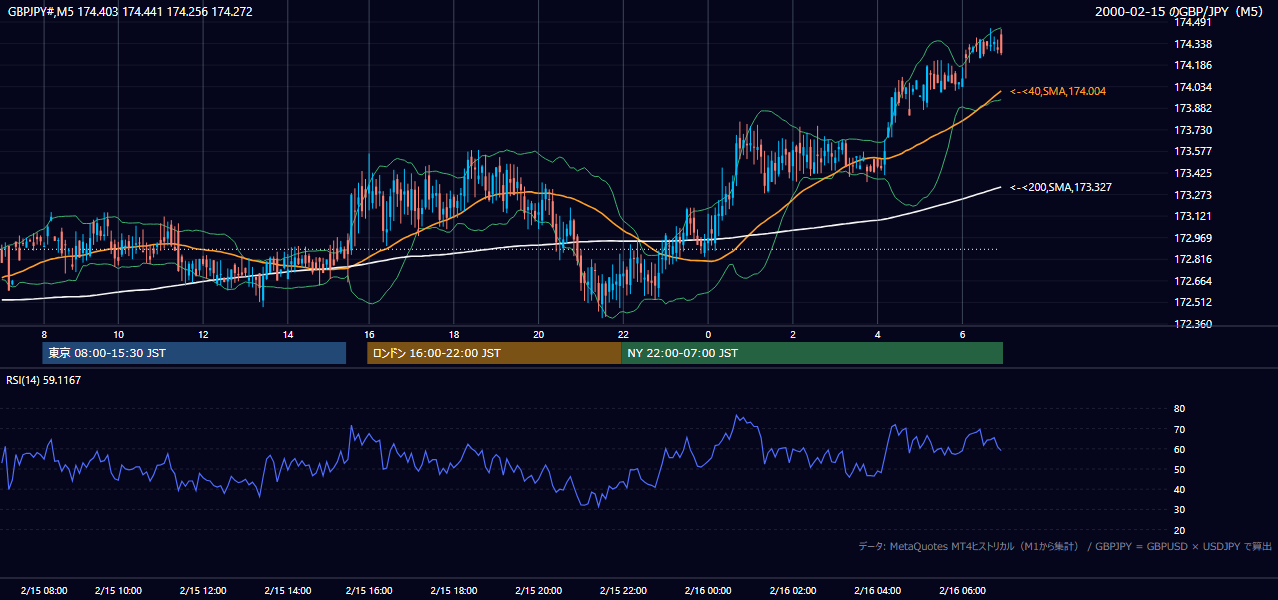The height and width of the screenshot is (600, 1278).
Task: Click the hour label 12 under price chart
Action: tap(203, 334)
